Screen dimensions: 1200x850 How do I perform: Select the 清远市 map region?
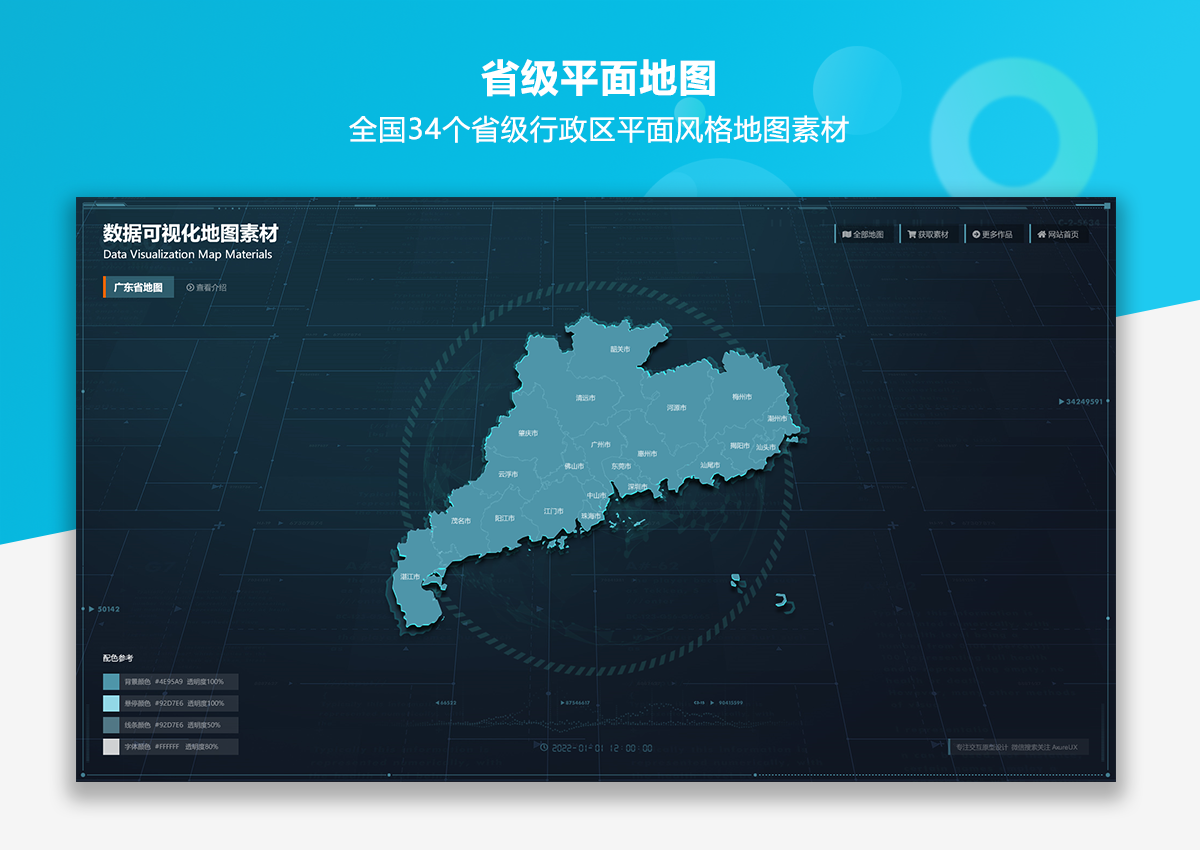[585, 398]
